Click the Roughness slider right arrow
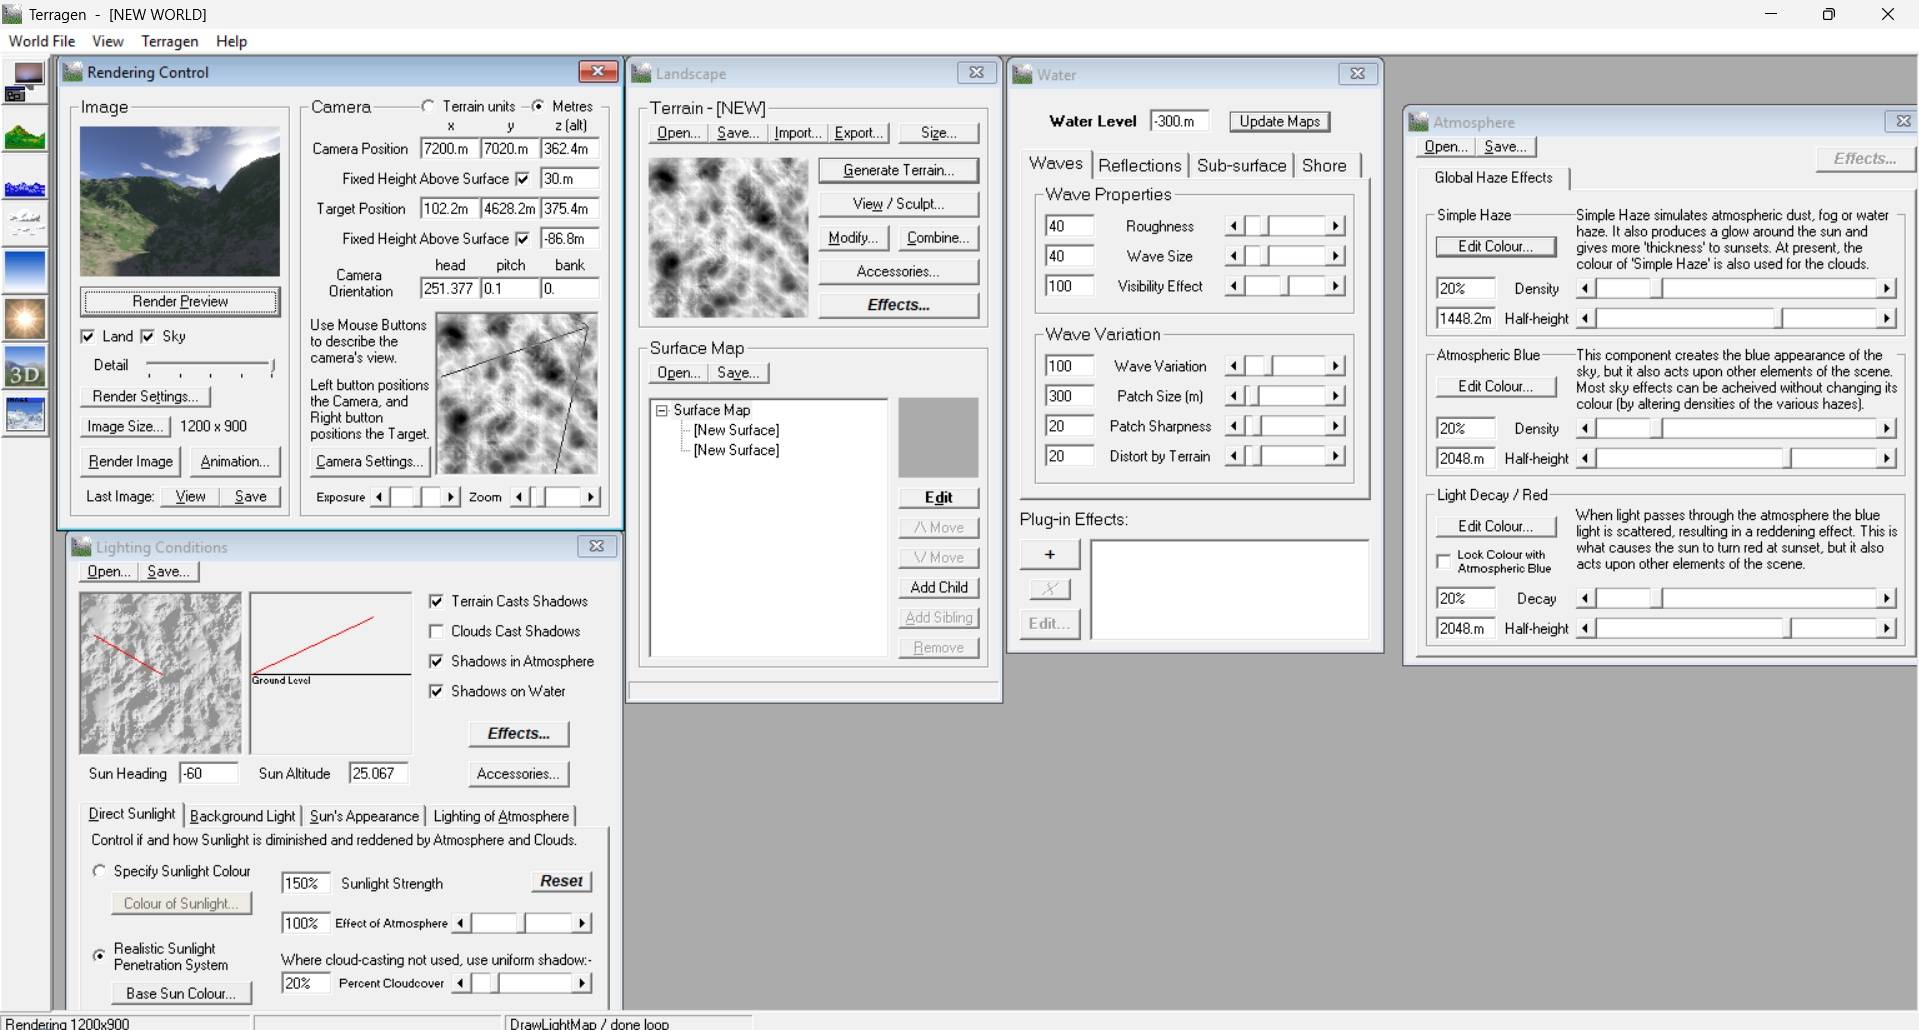Viewport: 1919px width, 1030px height. (x=1335, y=226)
